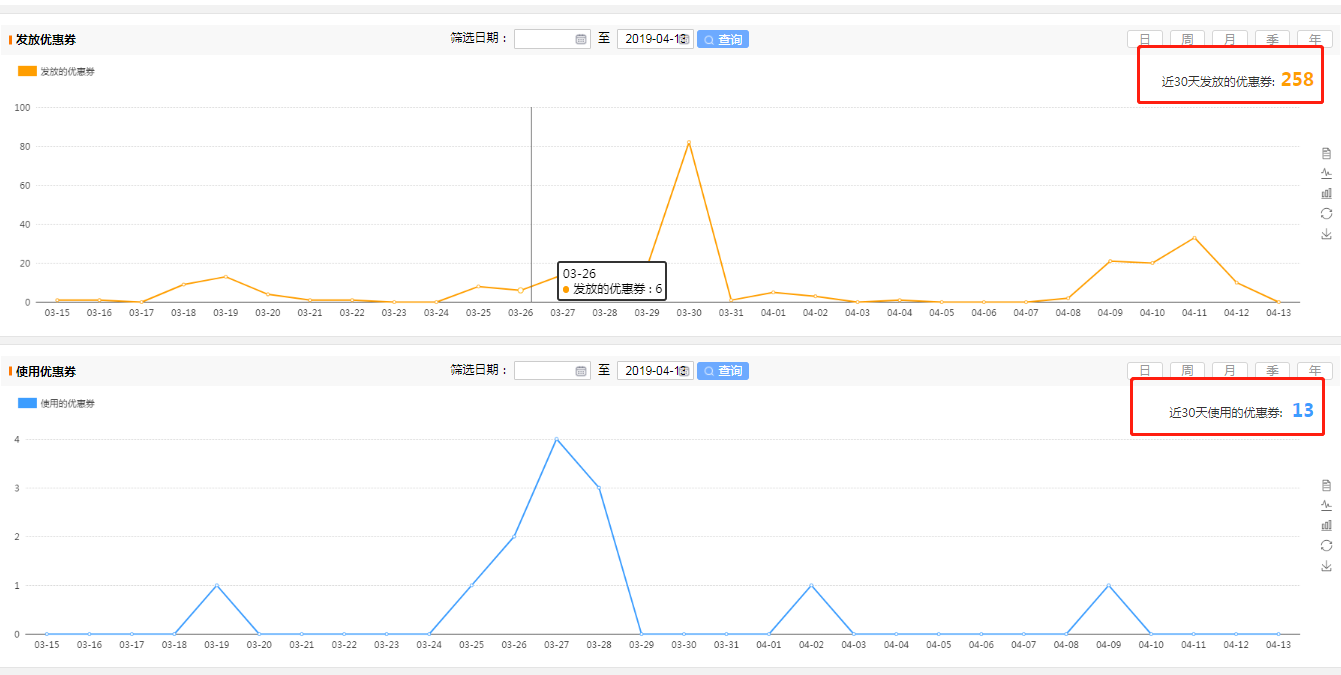Select 月 period in 使用优惠券 panel
1341x675 pixels.
[x=1229, y=371]
